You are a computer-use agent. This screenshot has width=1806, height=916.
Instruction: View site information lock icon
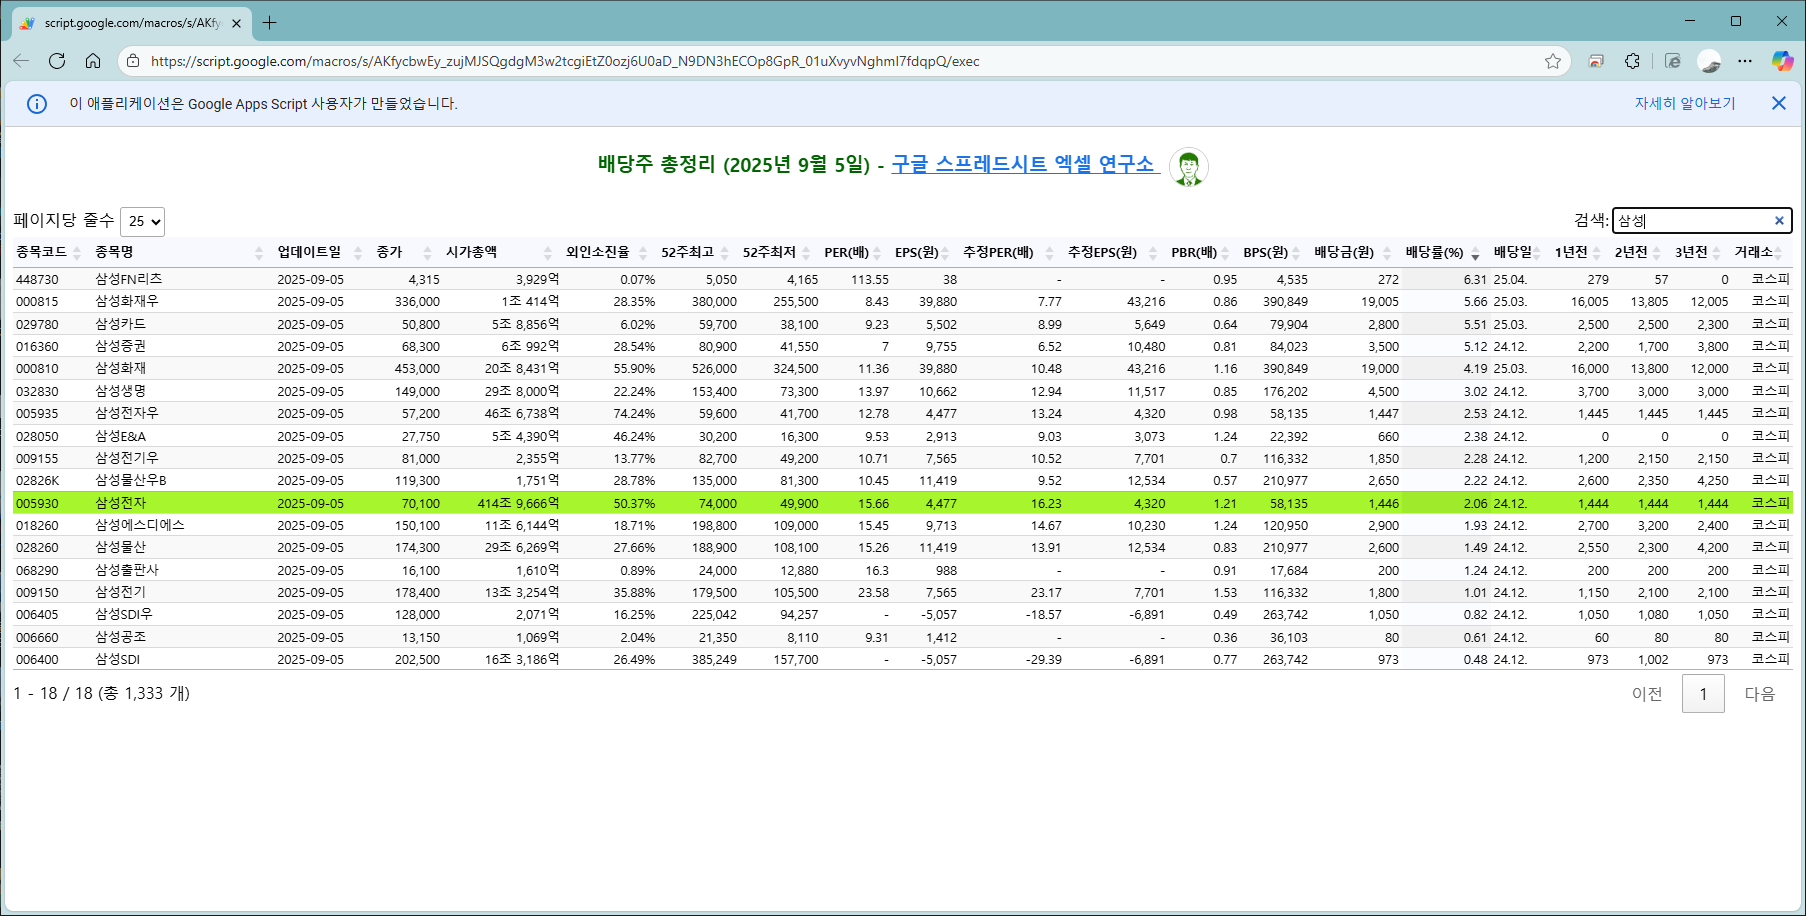point(132,61)
